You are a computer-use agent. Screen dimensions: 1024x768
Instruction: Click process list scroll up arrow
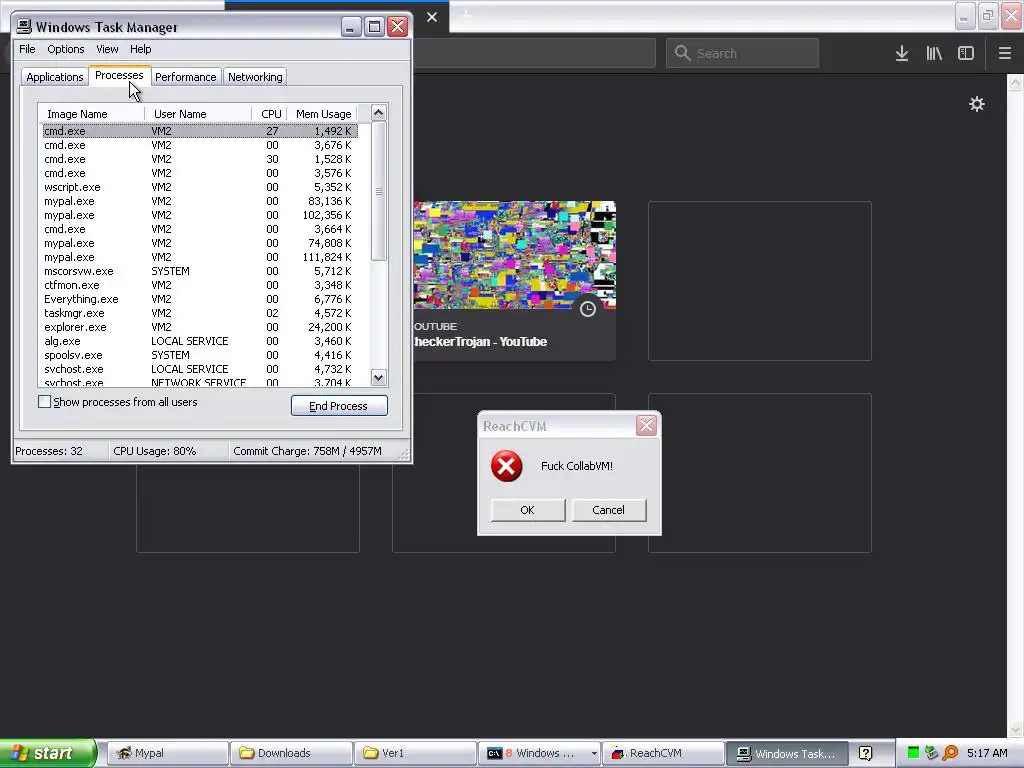coord(378,112)
